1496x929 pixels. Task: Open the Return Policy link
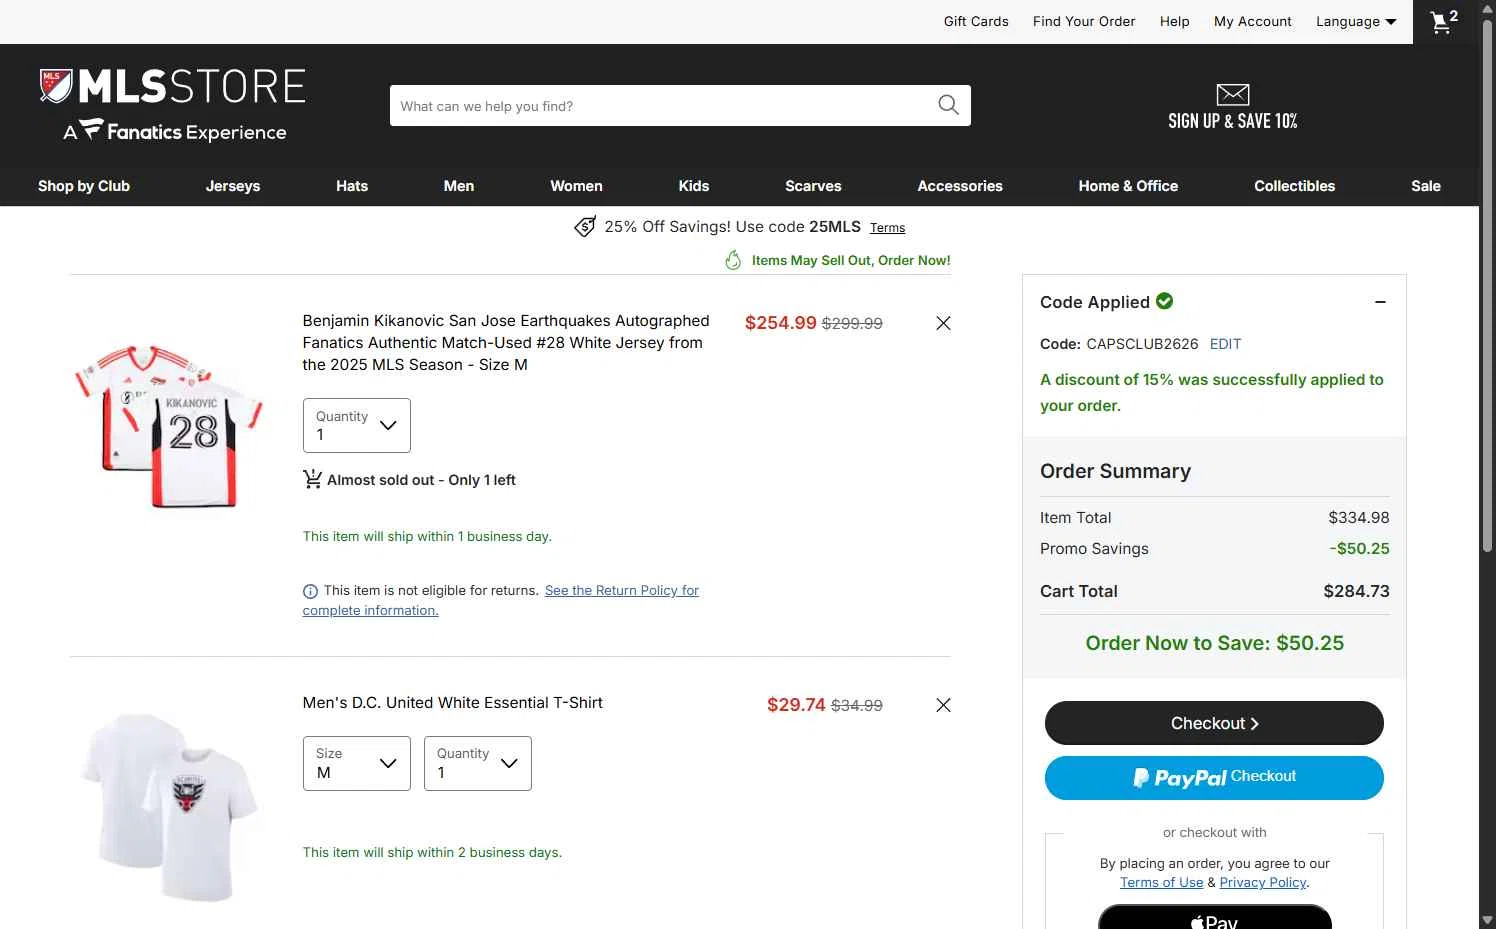coord(501,600)
